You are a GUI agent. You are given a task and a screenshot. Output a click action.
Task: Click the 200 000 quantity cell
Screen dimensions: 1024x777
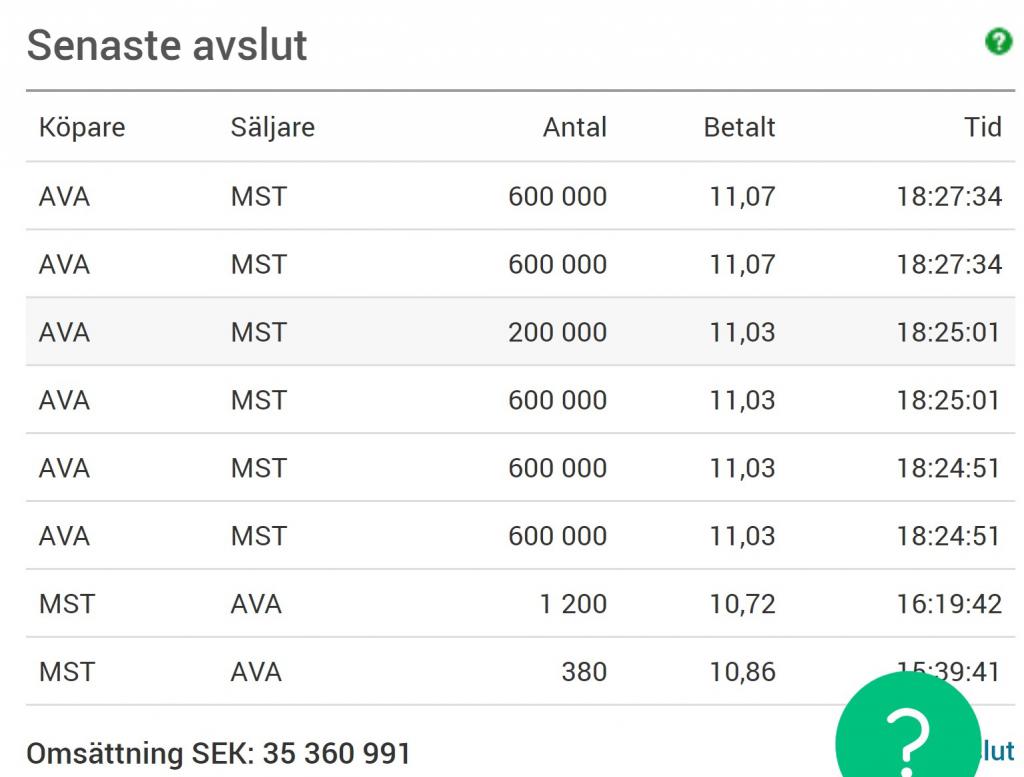558,332
